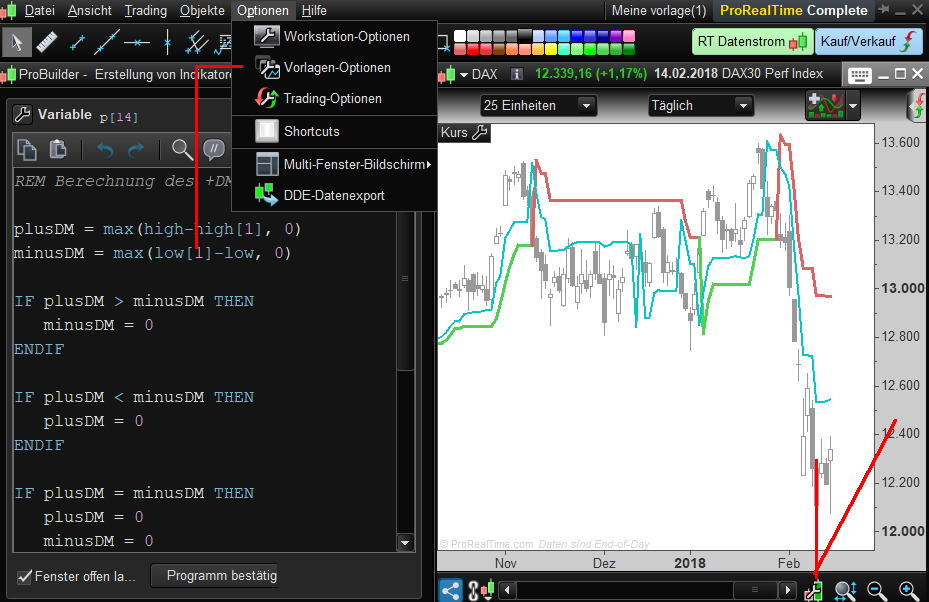Choose the extended trend line tool
The height and width of the screenshot is (602, 929).
click(107, 42)
